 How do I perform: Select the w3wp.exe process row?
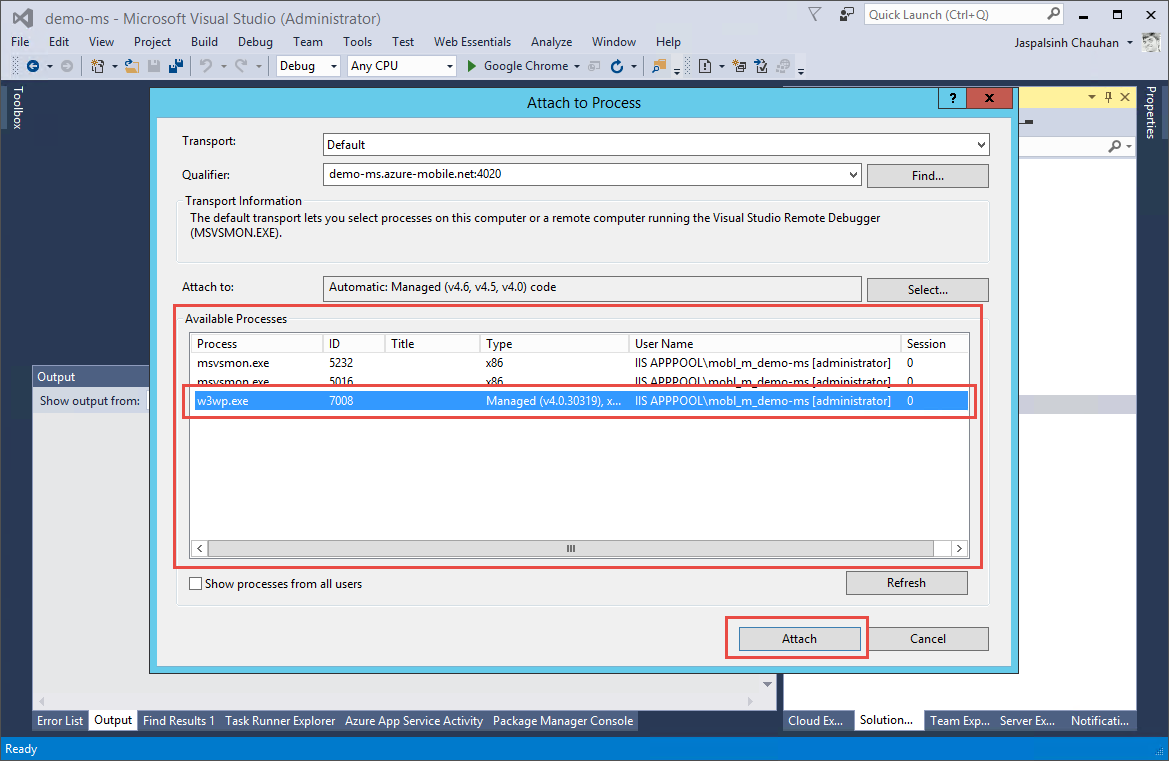point(579,401)
